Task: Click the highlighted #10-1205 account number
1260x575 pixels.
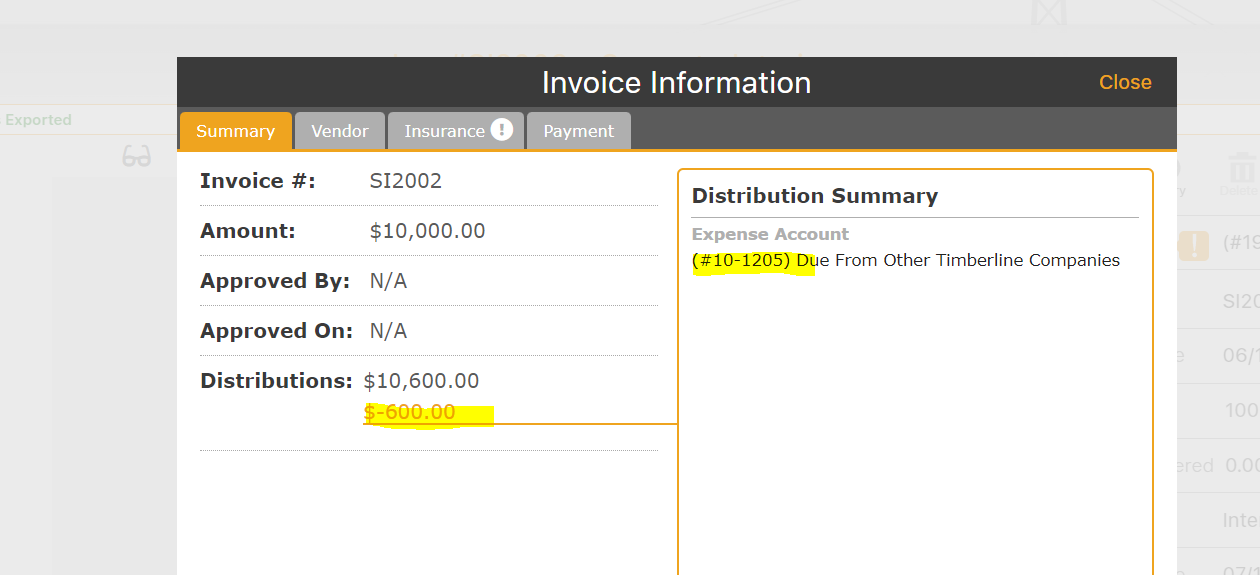Action: click(741, 261)
